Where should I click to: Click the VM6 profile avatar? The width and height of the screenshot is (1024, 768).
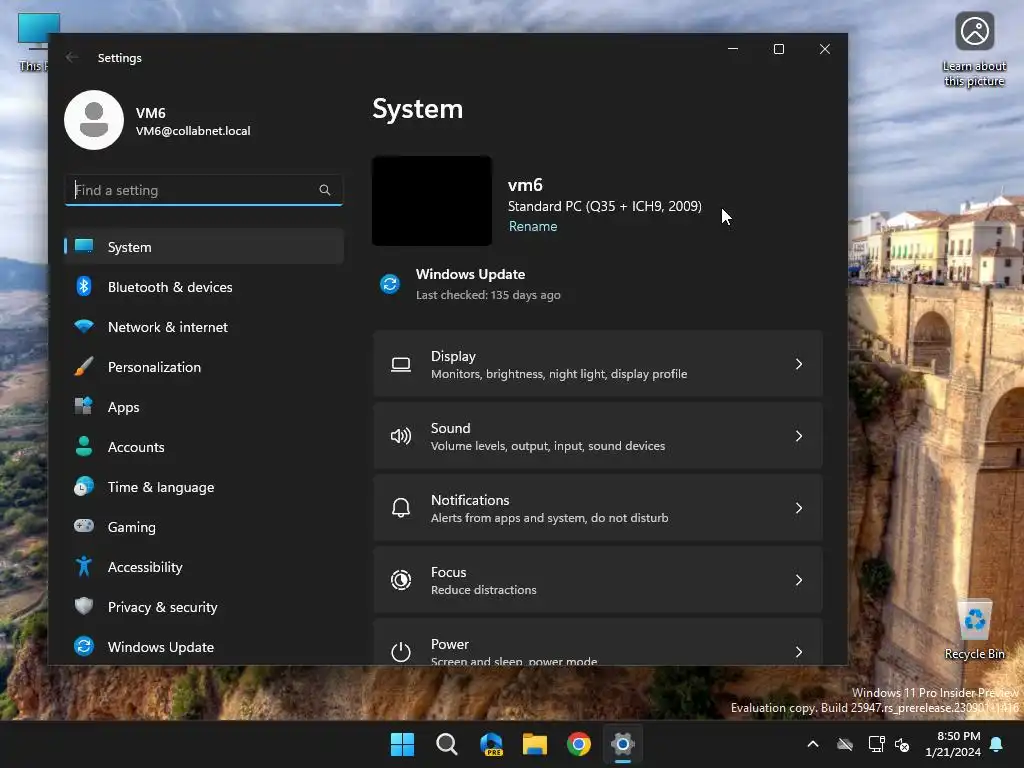pos(94,120)
